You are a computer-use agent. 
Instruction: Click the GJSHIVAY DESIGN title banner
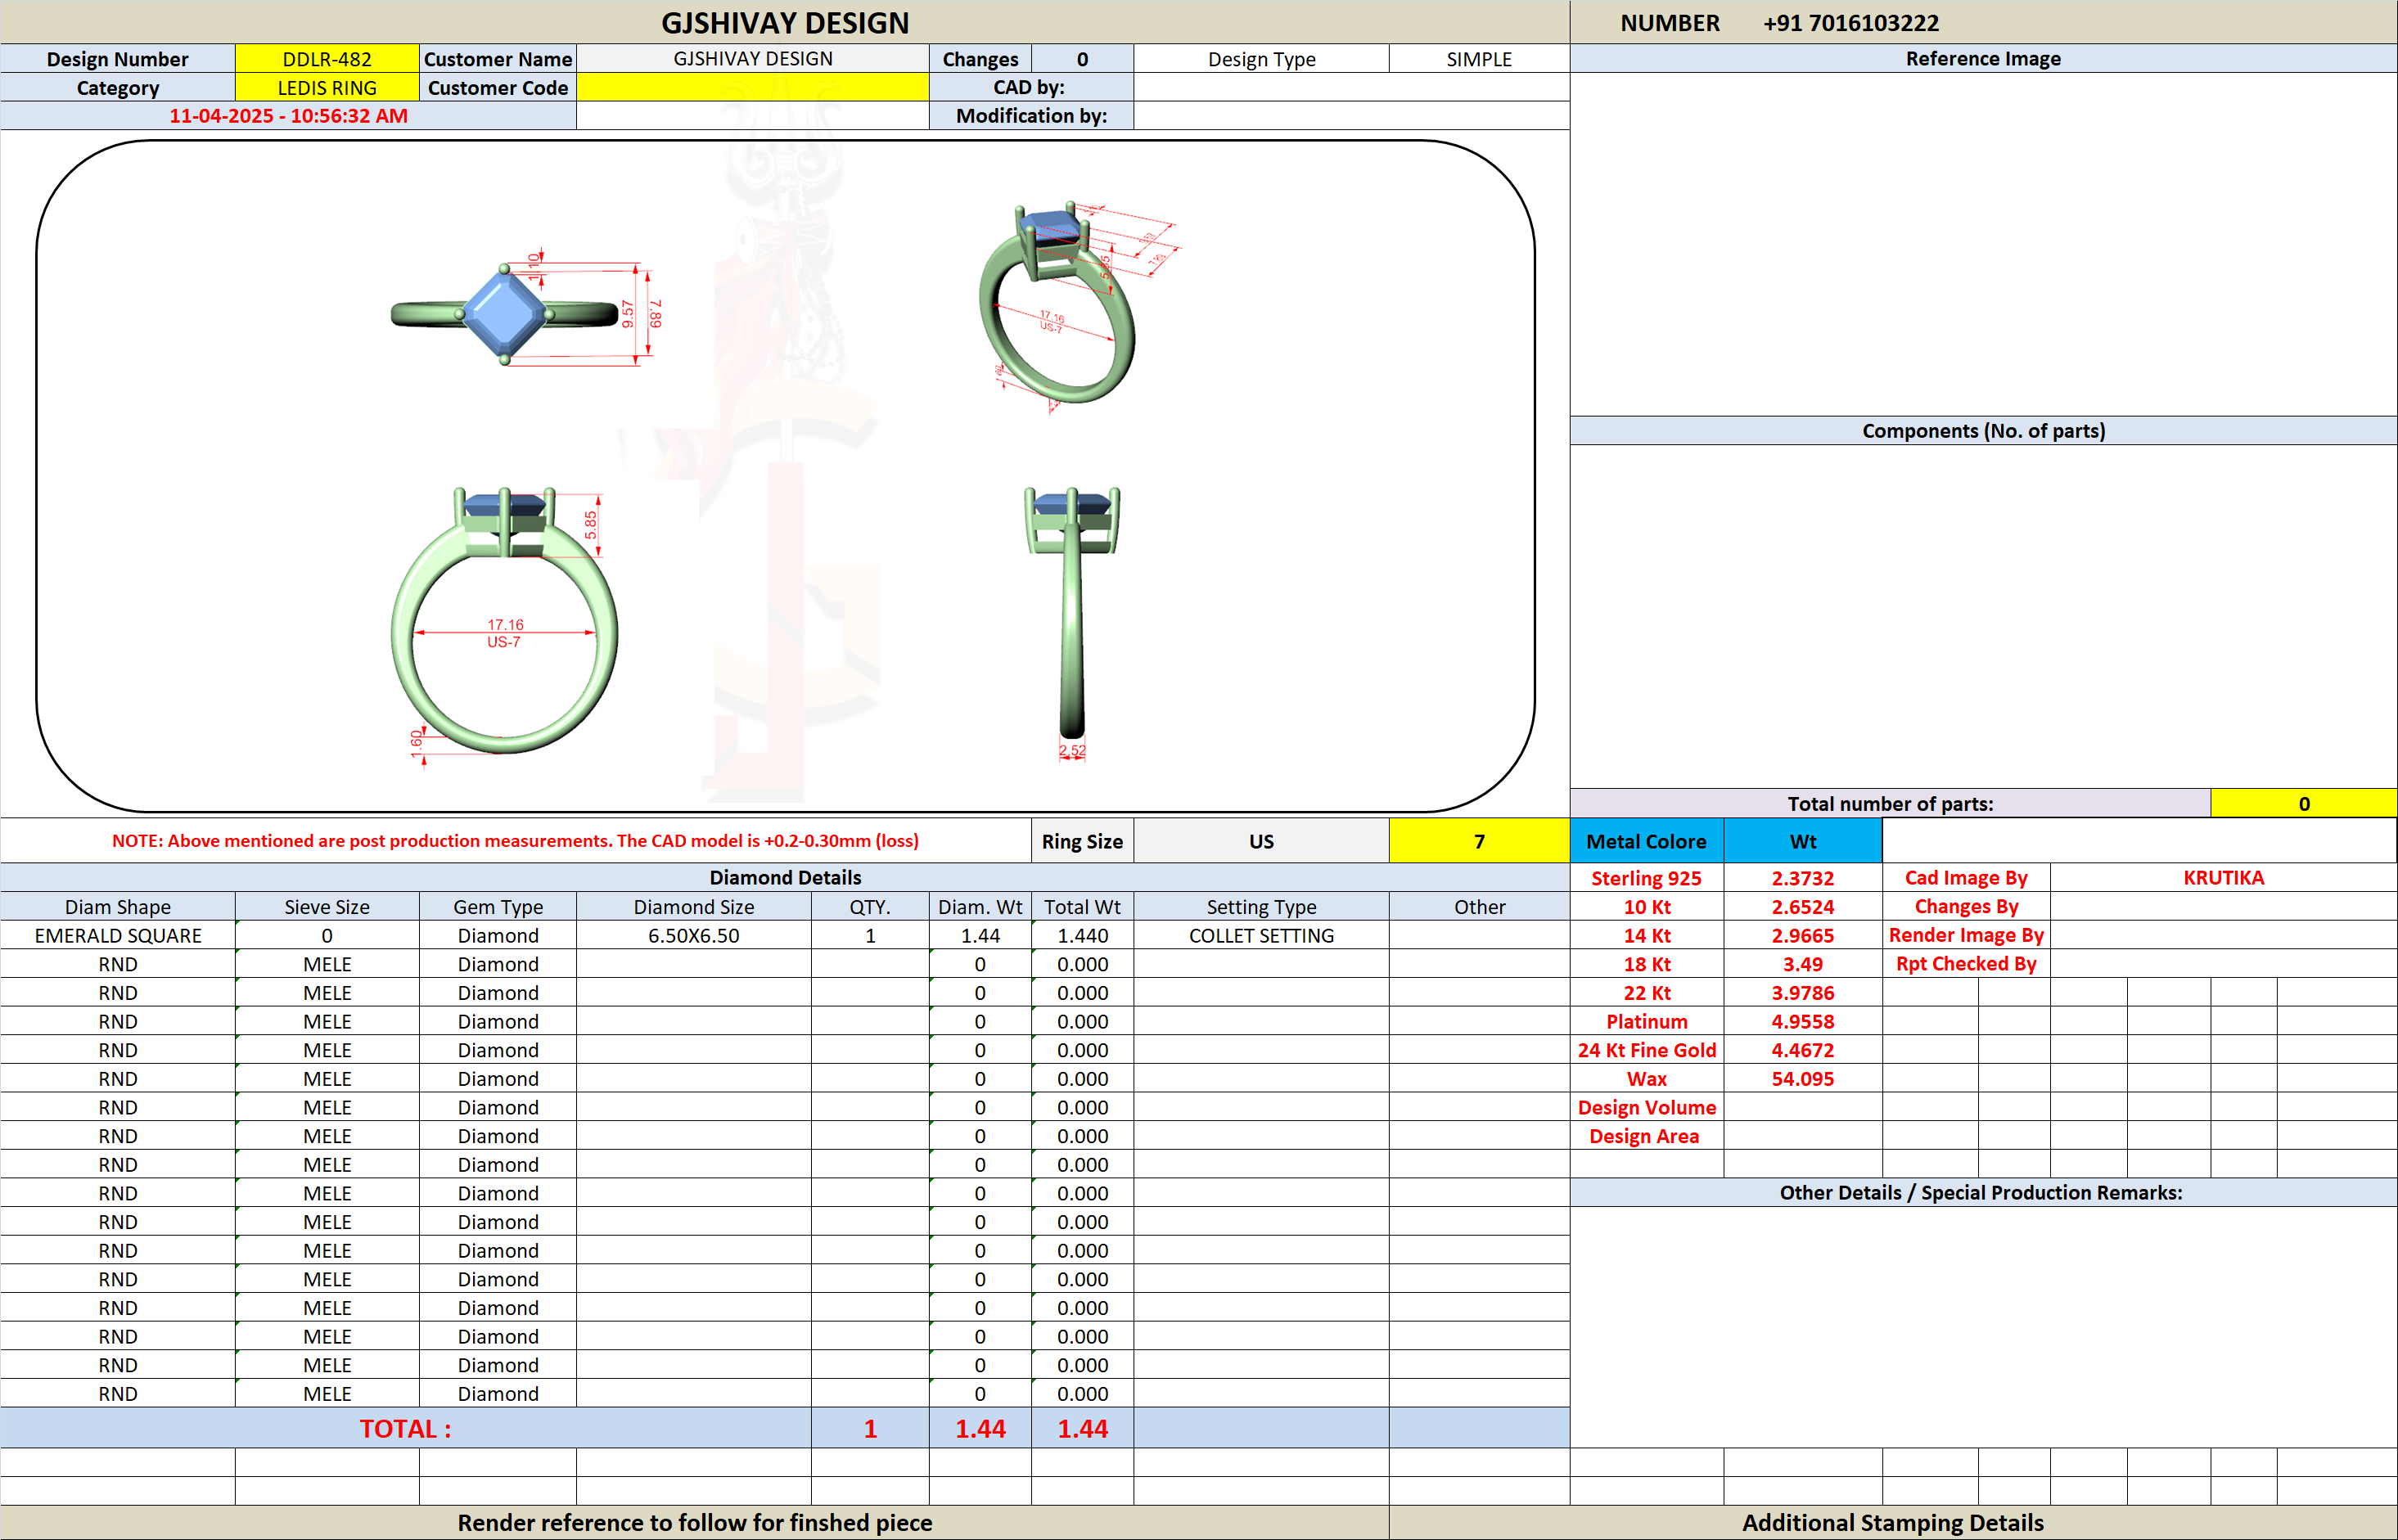tap(785, 23)
